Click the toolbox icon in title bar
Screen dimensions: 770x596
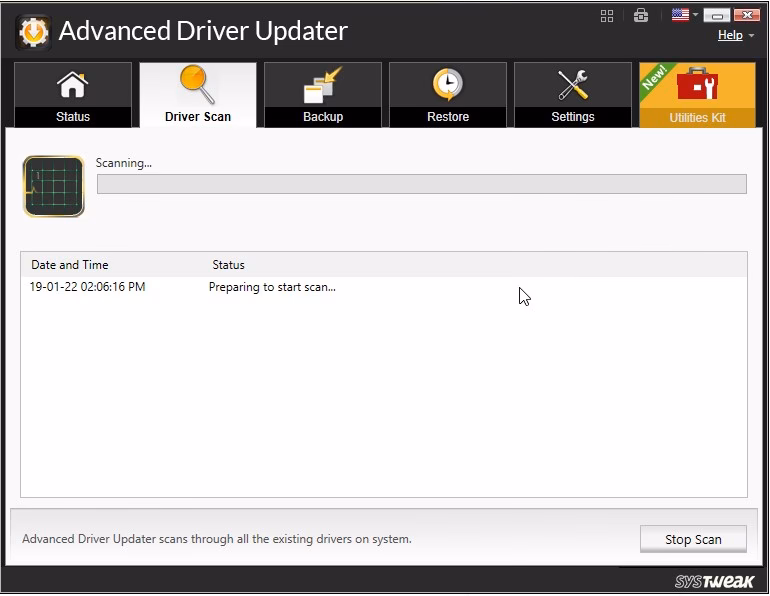pos(642,15)
